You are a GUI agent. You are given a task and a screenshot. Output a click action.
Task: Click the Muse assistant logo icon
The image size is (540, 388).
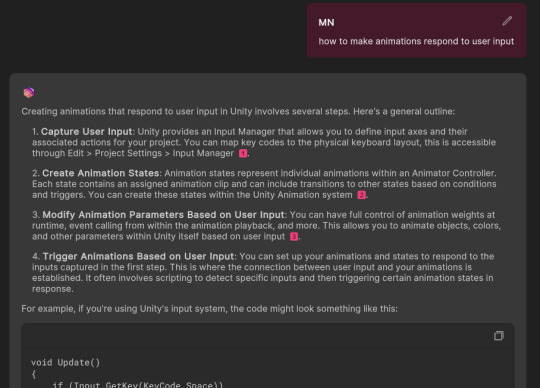29,92
